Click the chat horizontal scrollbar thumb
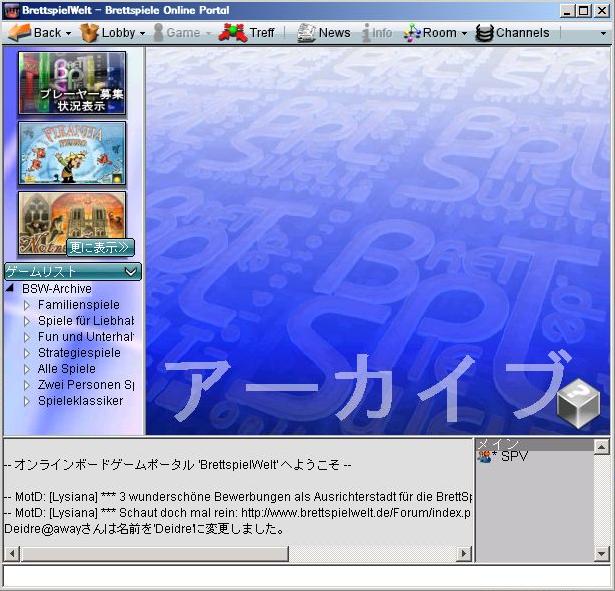 (155, 554)
